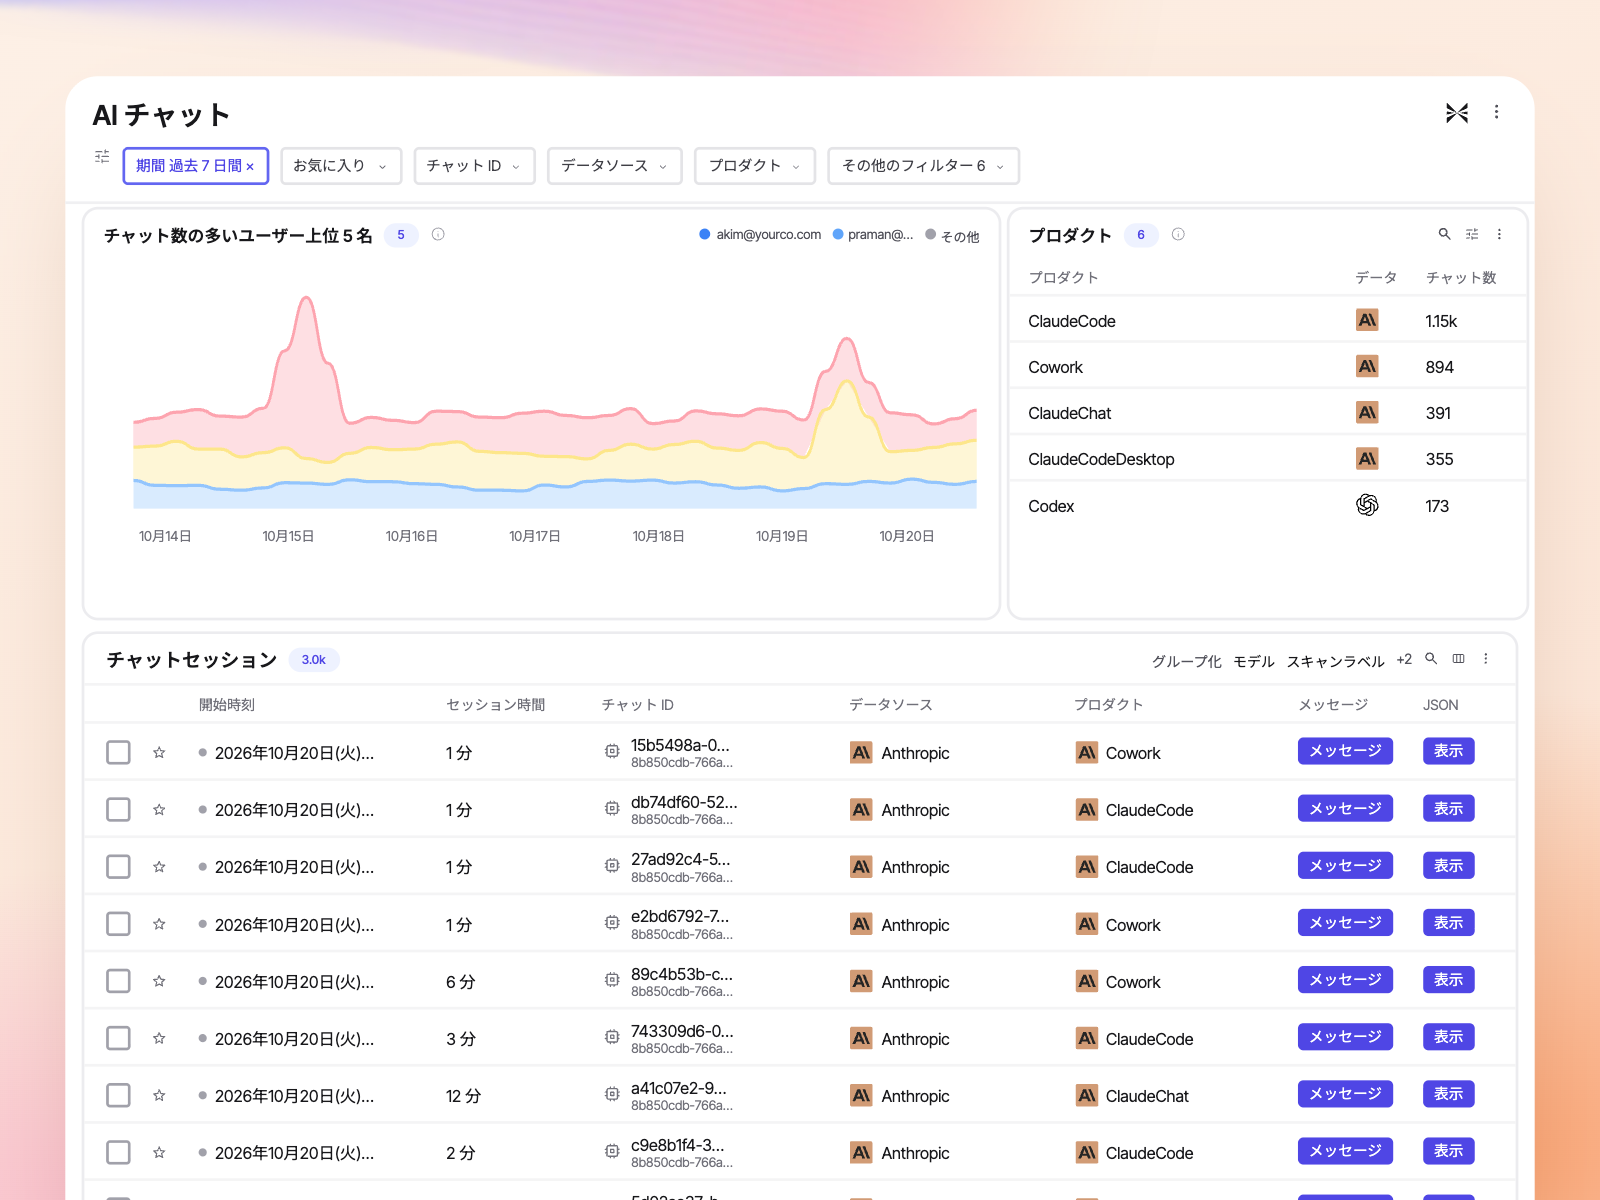
Task: Click the chip icon beside chat ID e2bd6792-7...
Action: click(612, 923)
